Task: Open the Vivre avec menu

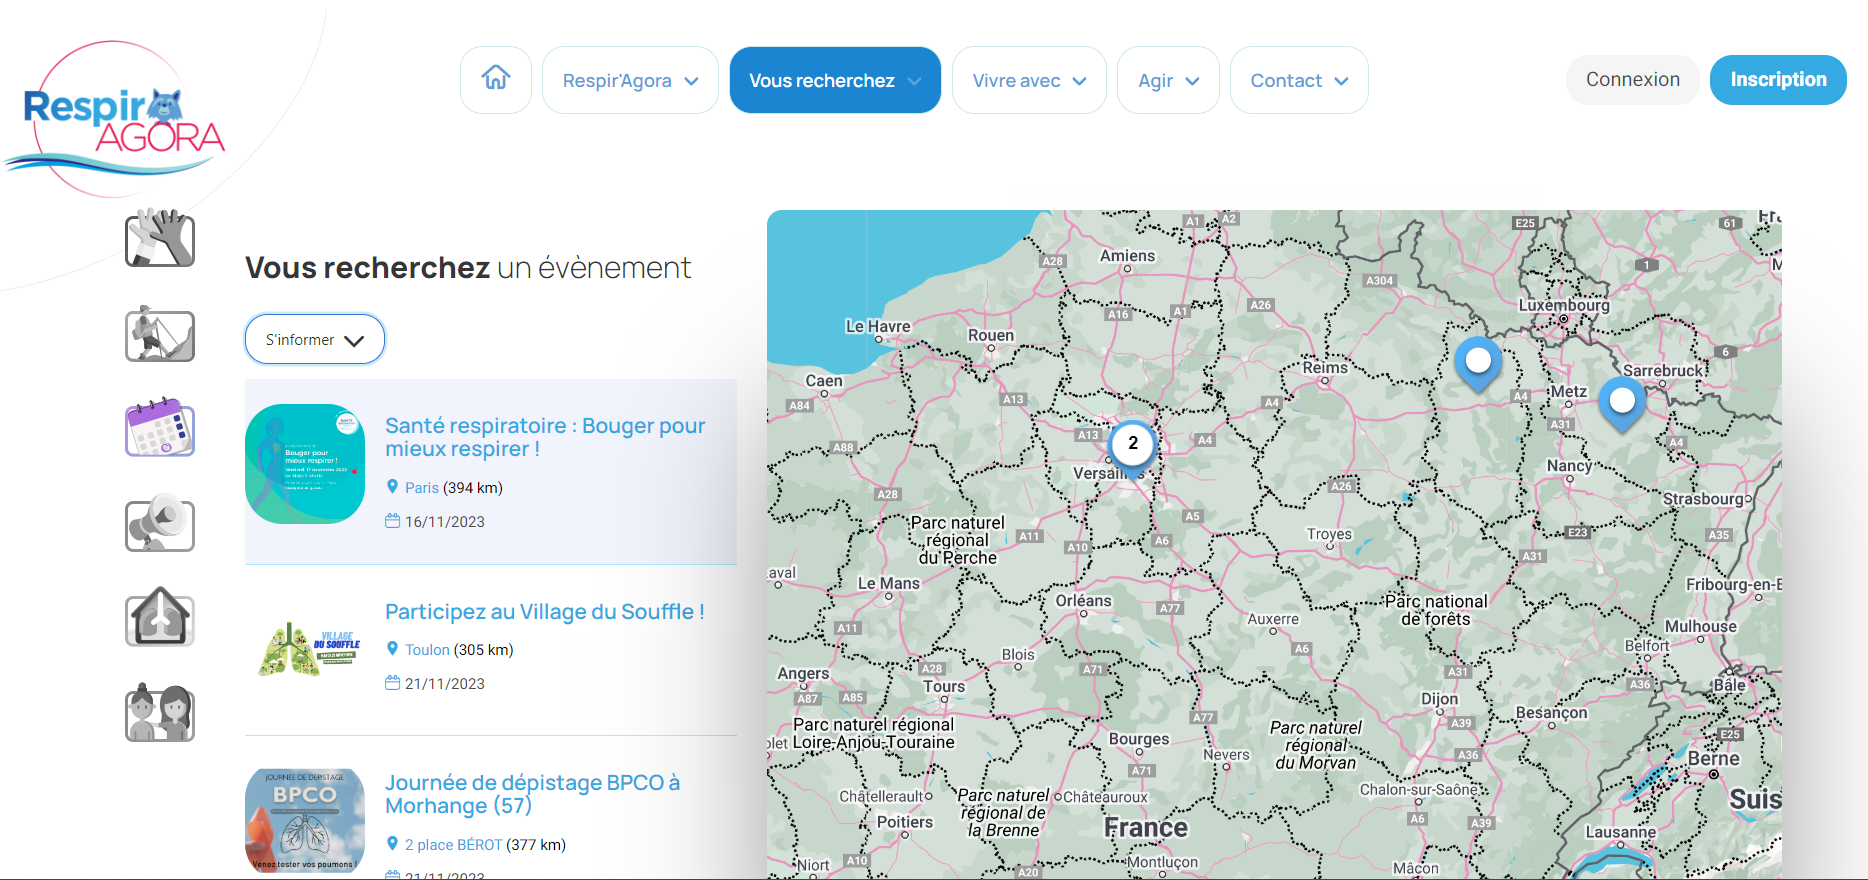Action: tap(1029, 80)
